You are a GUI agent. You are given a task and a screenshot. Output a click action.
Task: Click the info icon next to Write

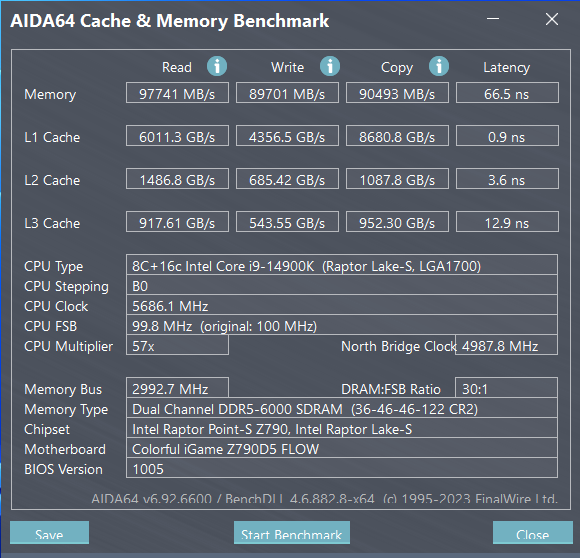pos(330,66)
